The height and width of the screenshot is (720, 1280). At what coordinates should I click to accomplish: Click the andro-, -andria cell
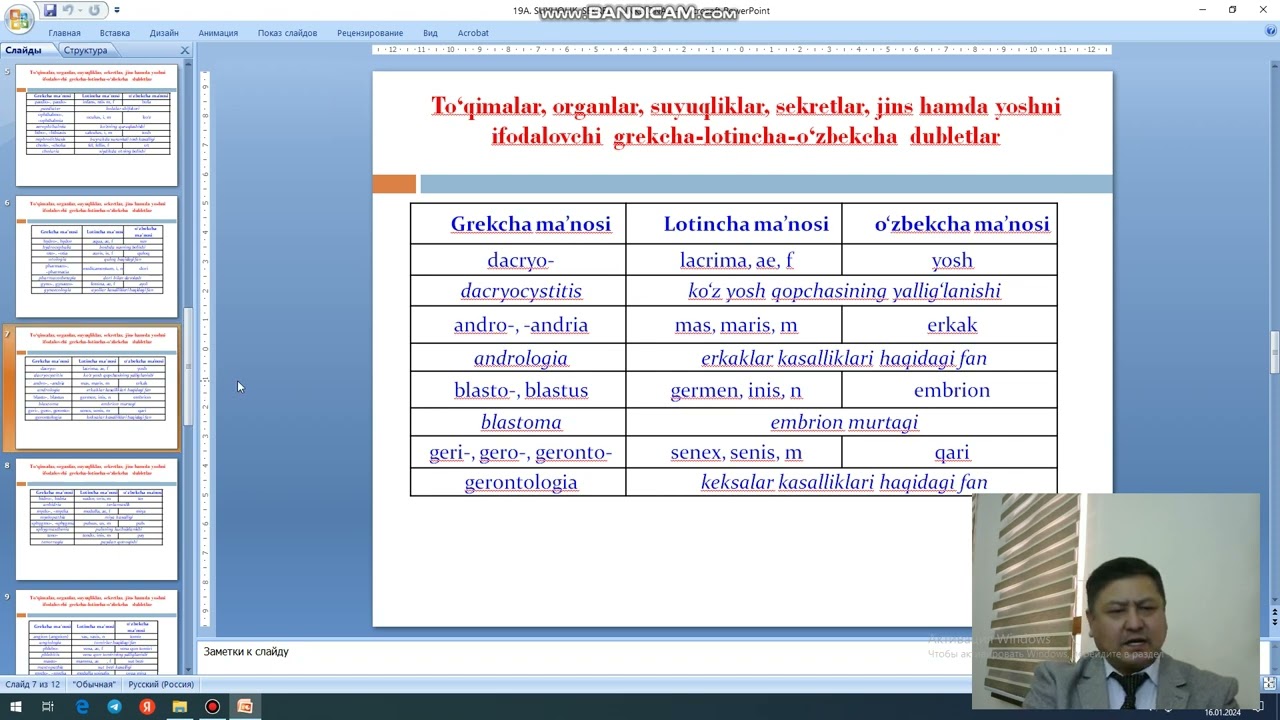click(518, 325)
